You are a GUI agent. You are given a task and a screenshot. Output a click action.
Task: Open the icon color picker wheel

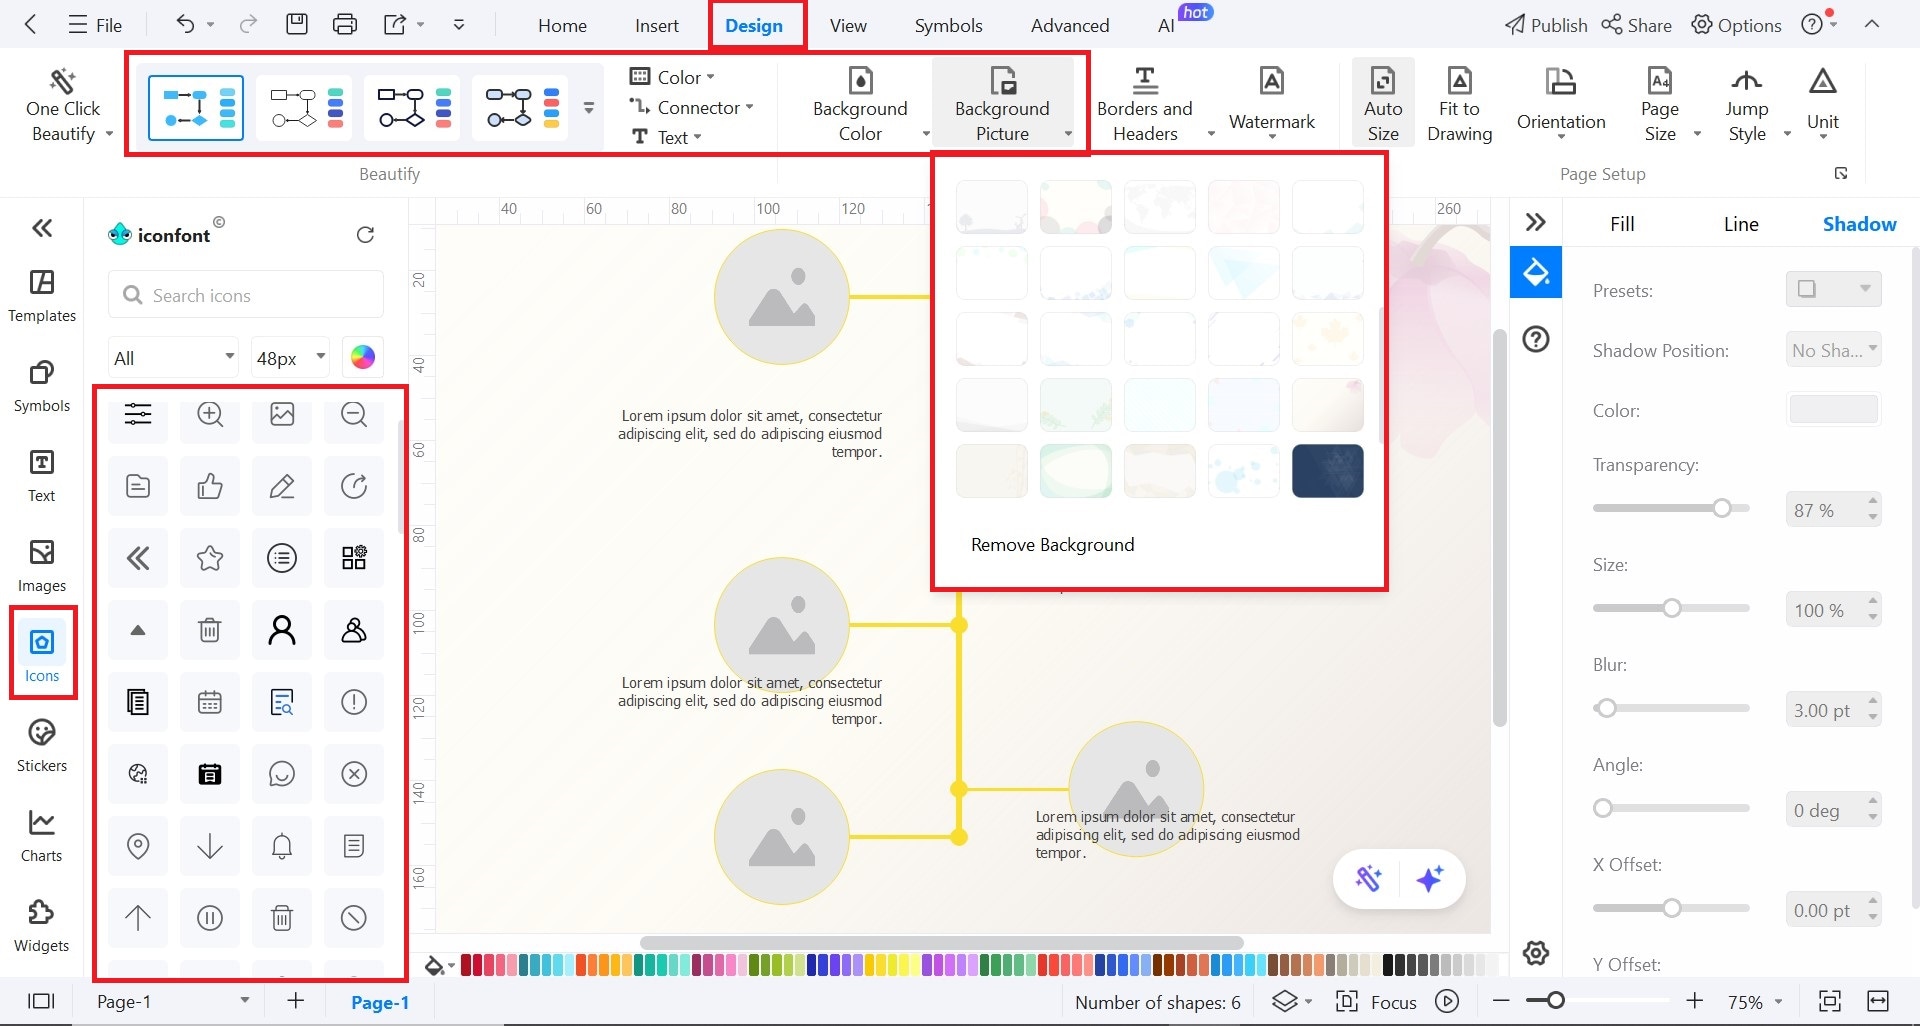click(363, 357)
